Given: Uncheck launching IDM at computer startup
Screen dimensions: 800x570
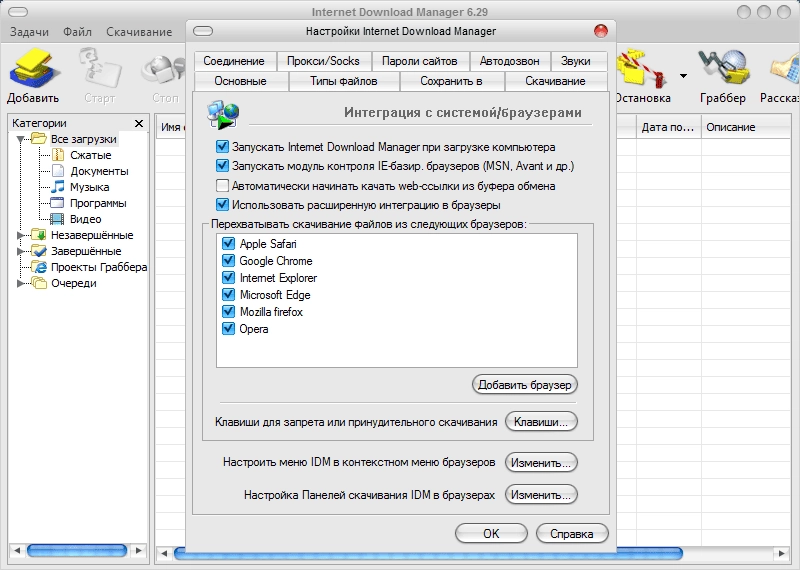Looking at the screenshot, I should pyautogui.click(x=222, y=147).
